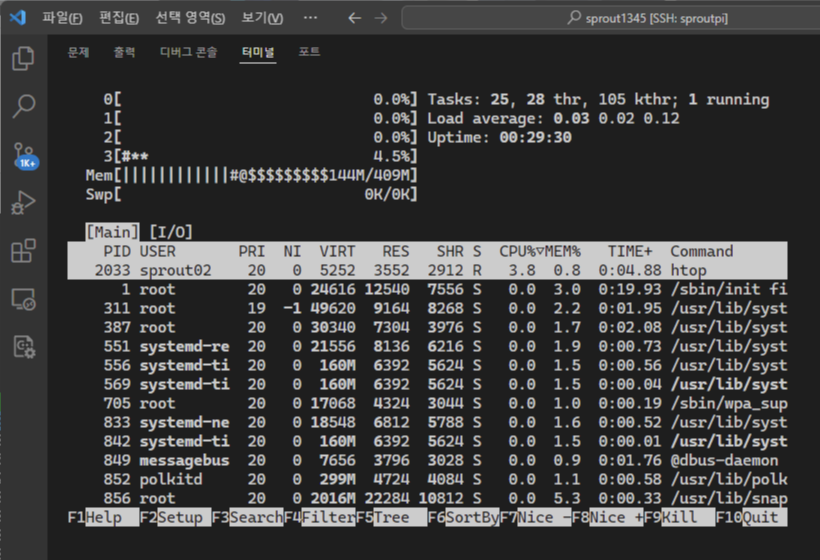This screenshot has width=820, height=560.
Task: Click the sprout1345 [SSH: sproutpi] search box
Action: (611, 18)
